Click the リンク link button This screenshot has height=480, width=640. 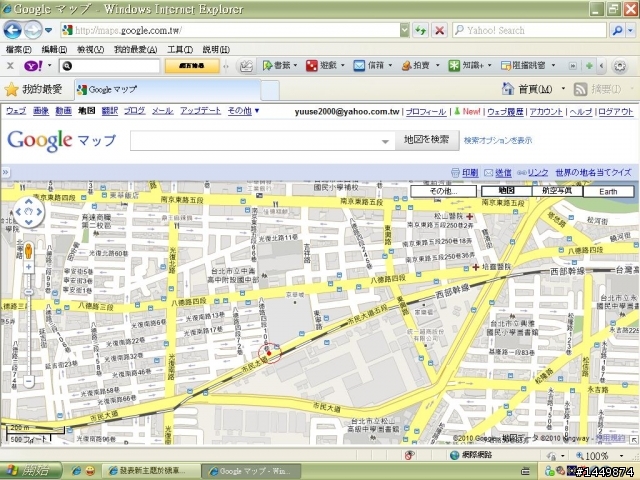coord(538,173)
